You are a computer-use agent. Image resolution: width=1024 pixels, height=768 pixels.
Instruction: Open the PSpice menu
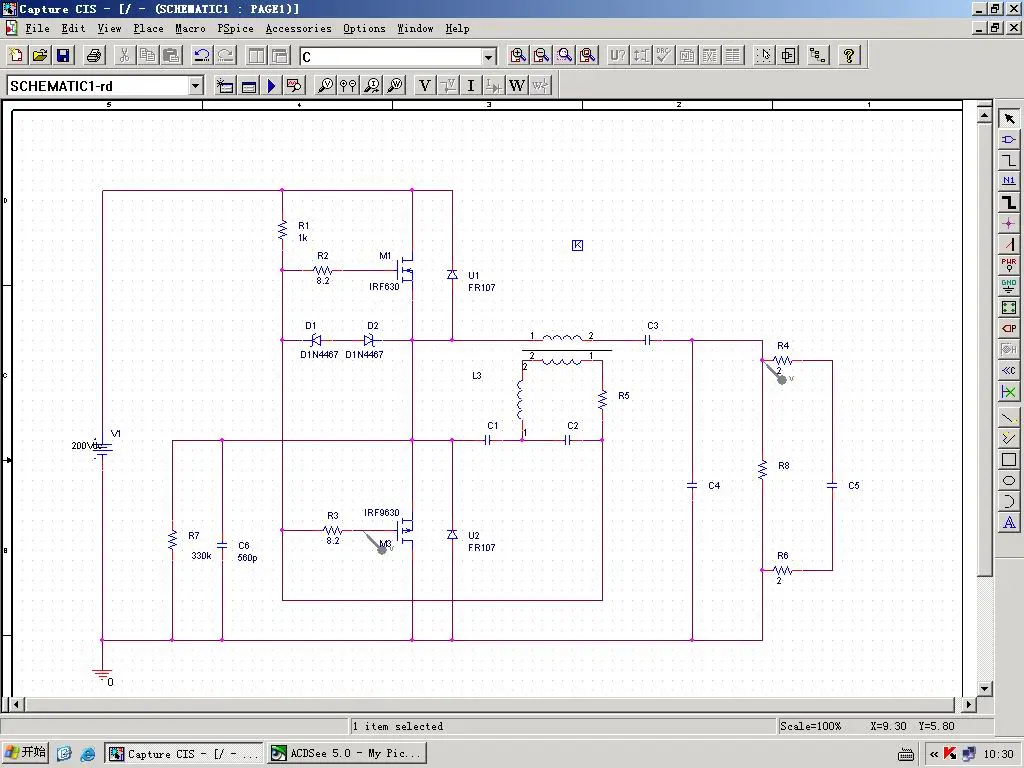coord(235,28)
